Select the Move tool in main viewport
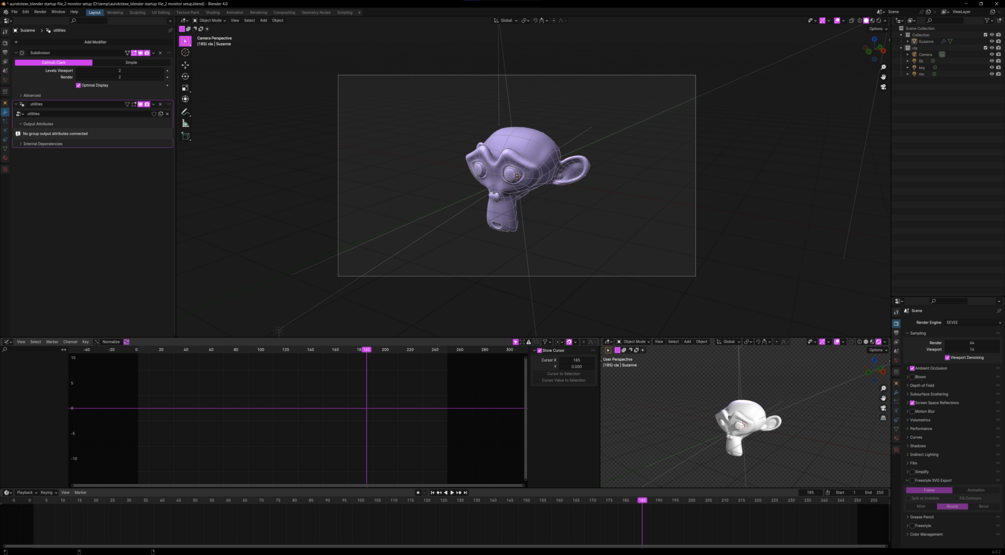Viewport: 1005px width, 555px height. tap(185, 65)
